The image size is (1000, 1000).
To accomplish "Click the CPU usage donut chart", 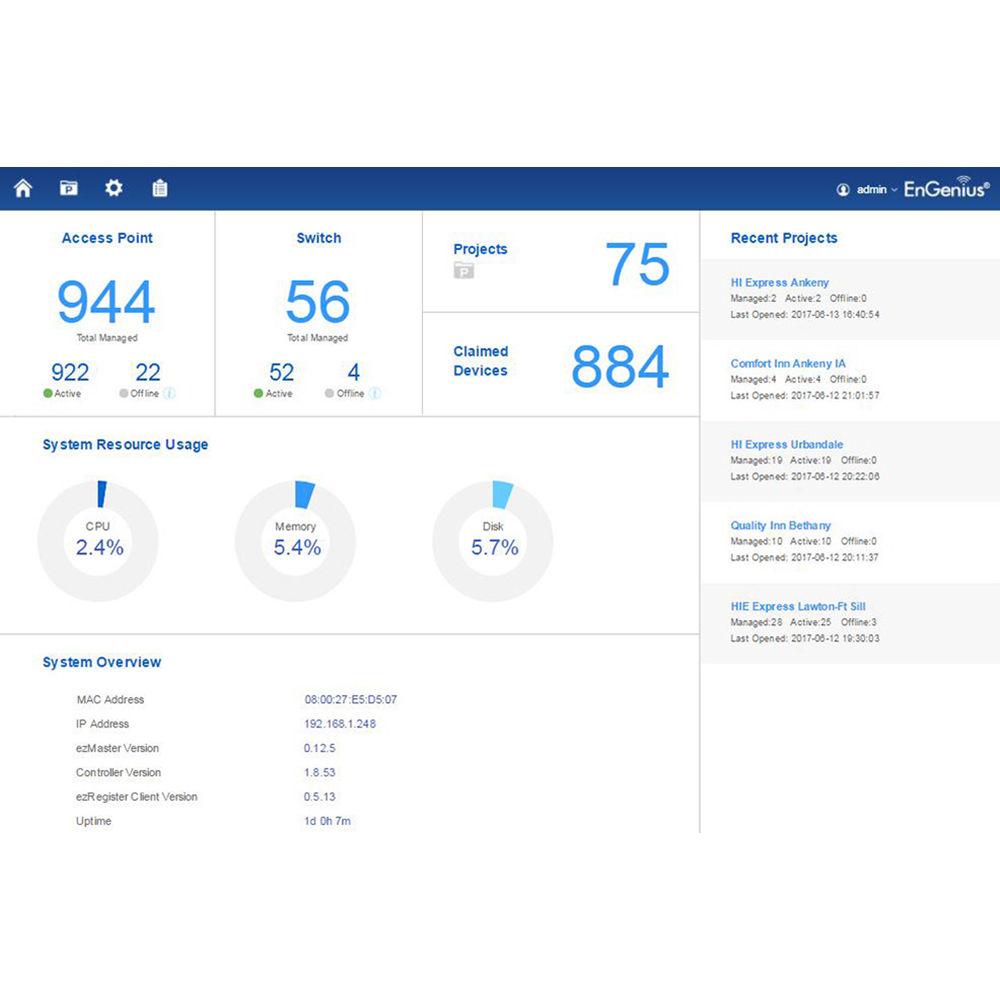I will point(98,541).
